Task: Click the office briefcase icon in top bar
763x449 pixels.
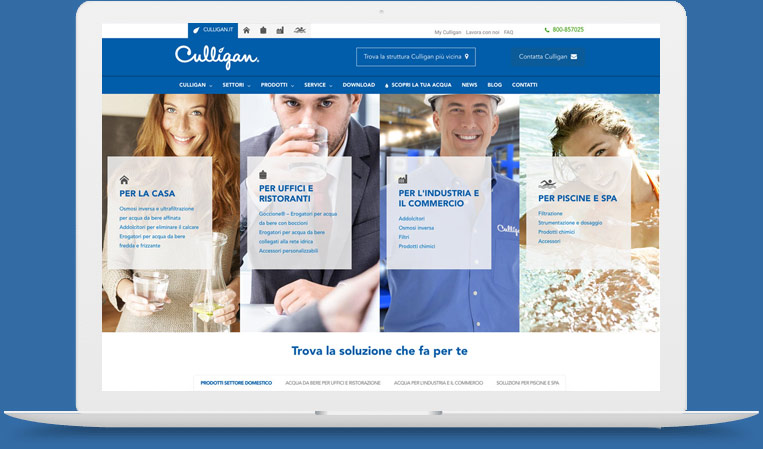Action: [263, 30]
